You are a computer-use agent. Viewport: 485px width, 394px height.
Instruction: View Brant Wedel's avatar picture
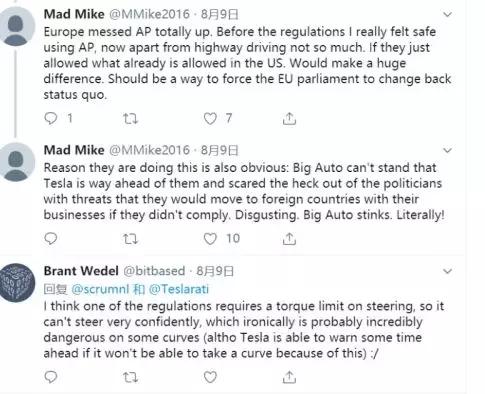tap(17, 283)
